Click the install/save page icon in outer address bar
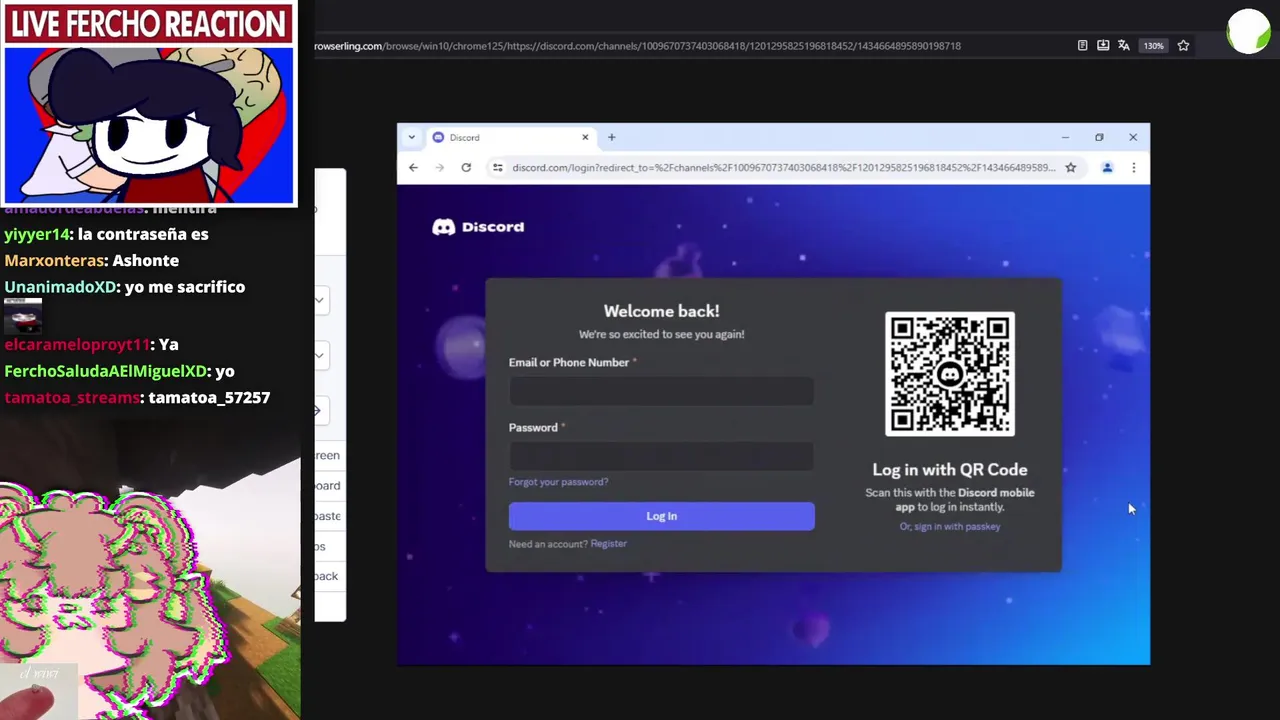The height and width of the screenshot is (720, 1280). click(x=1103, y=45)
